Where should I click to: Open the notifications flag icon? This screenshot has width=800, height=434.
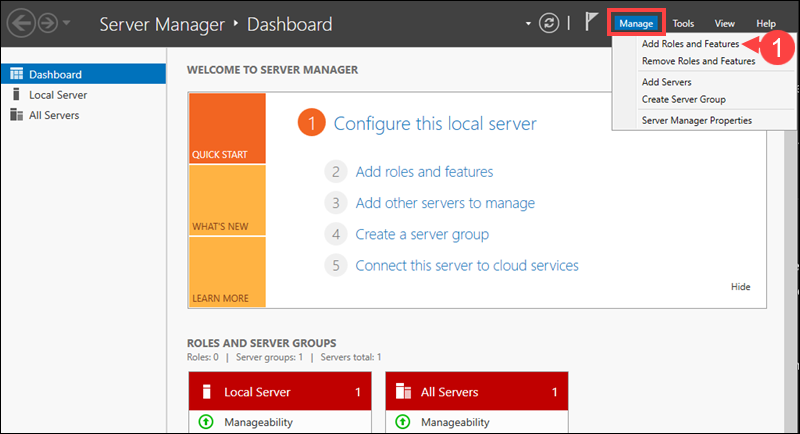pos(591,23)
